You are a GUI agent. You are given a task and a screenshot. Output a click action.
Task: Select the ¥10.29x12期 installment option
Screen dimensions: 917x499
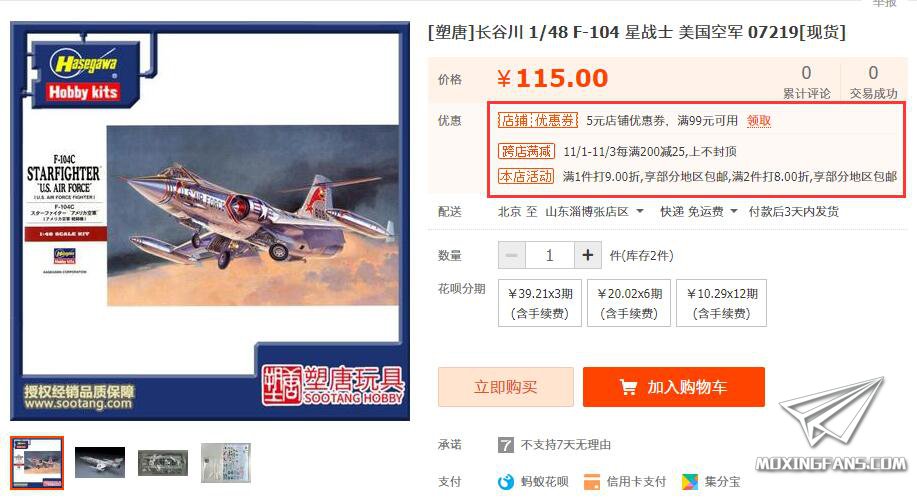tap(722, 303)
